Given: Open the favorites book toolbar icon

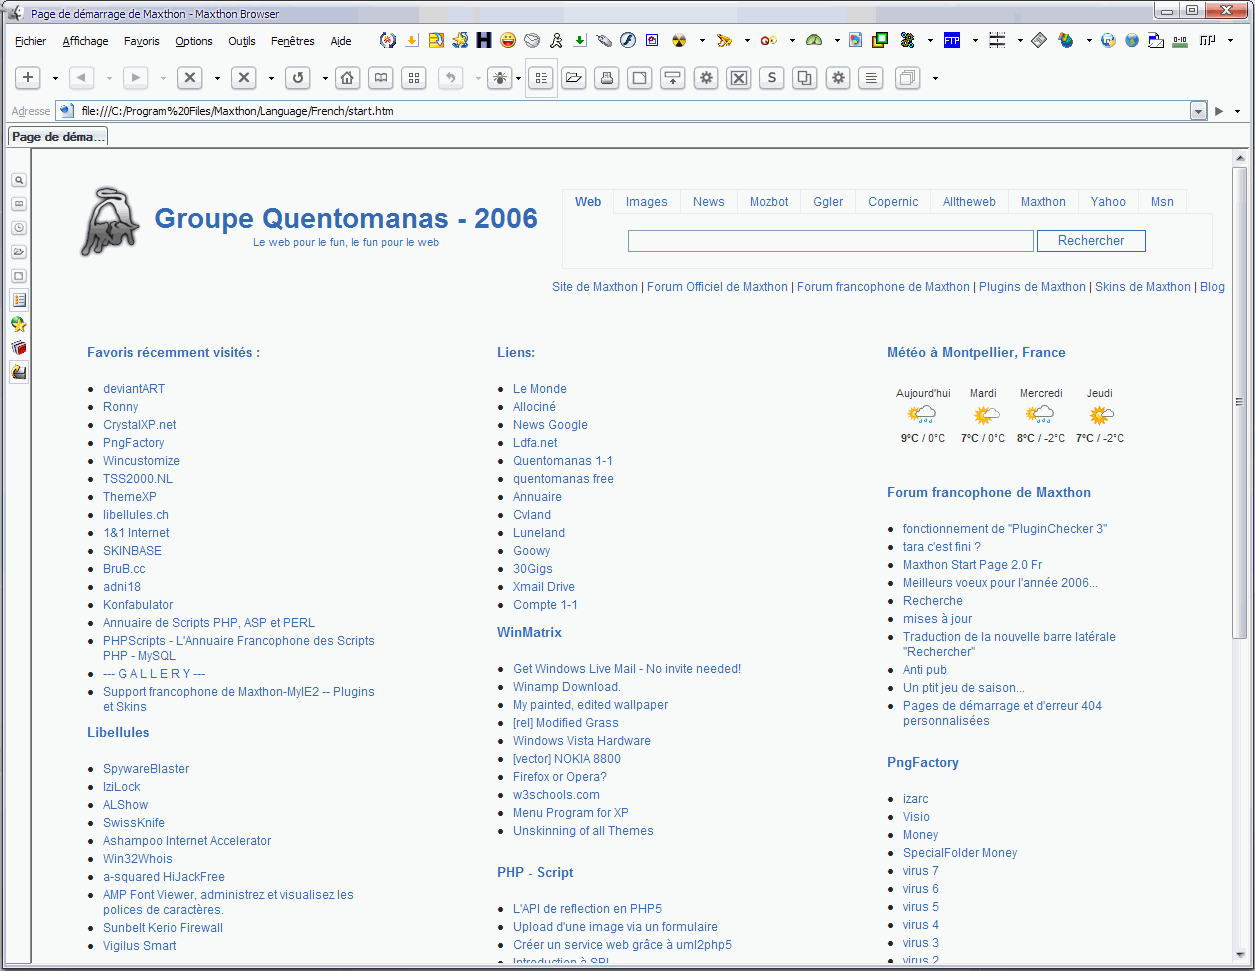Looking at the screenshot, I should coord(380,78).
